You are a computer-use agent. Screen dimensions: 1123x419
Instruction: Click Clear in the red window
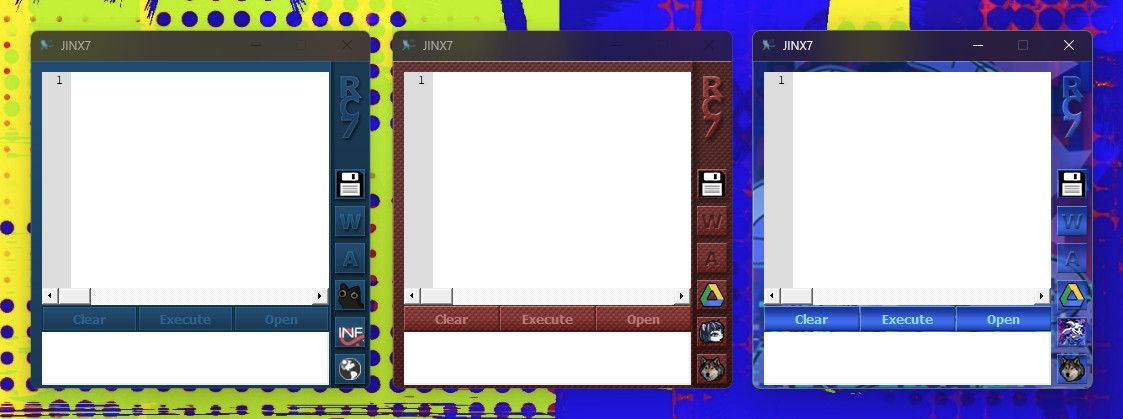coord(451,319)
